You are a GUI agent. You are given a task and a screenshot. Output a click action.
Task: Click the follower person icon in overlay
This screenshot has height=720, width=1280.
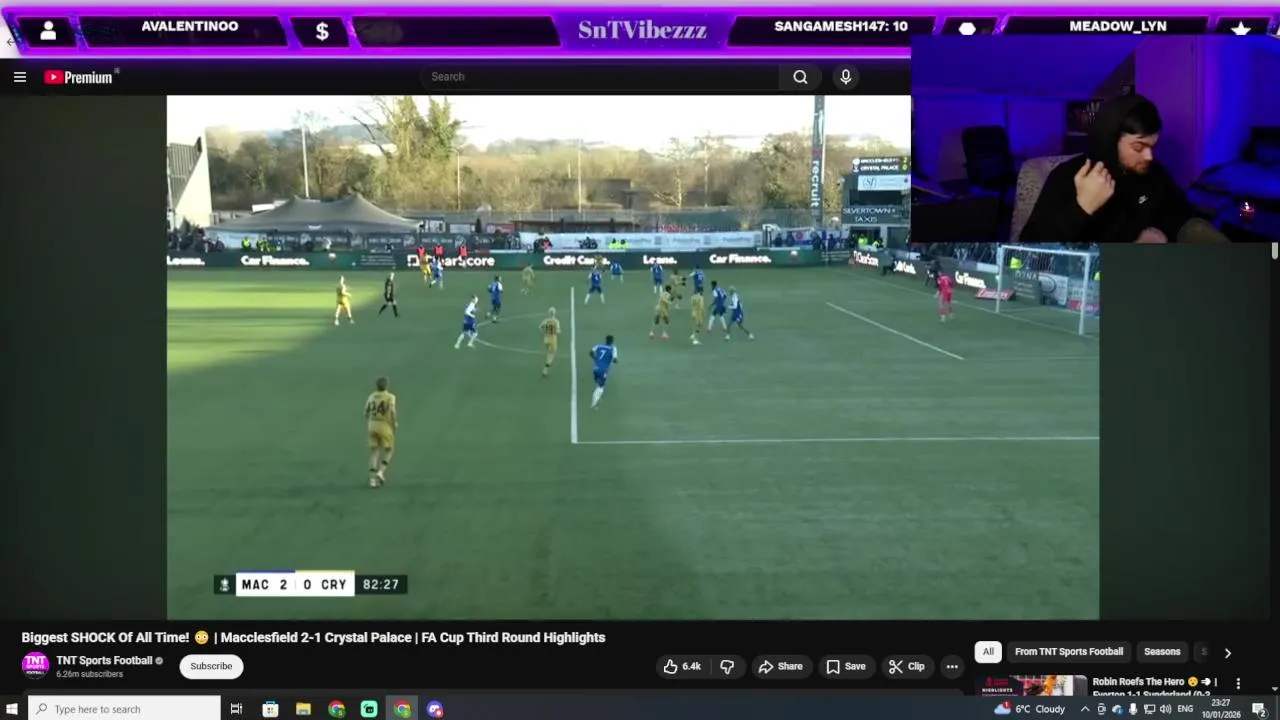click(x=48, y=31)
